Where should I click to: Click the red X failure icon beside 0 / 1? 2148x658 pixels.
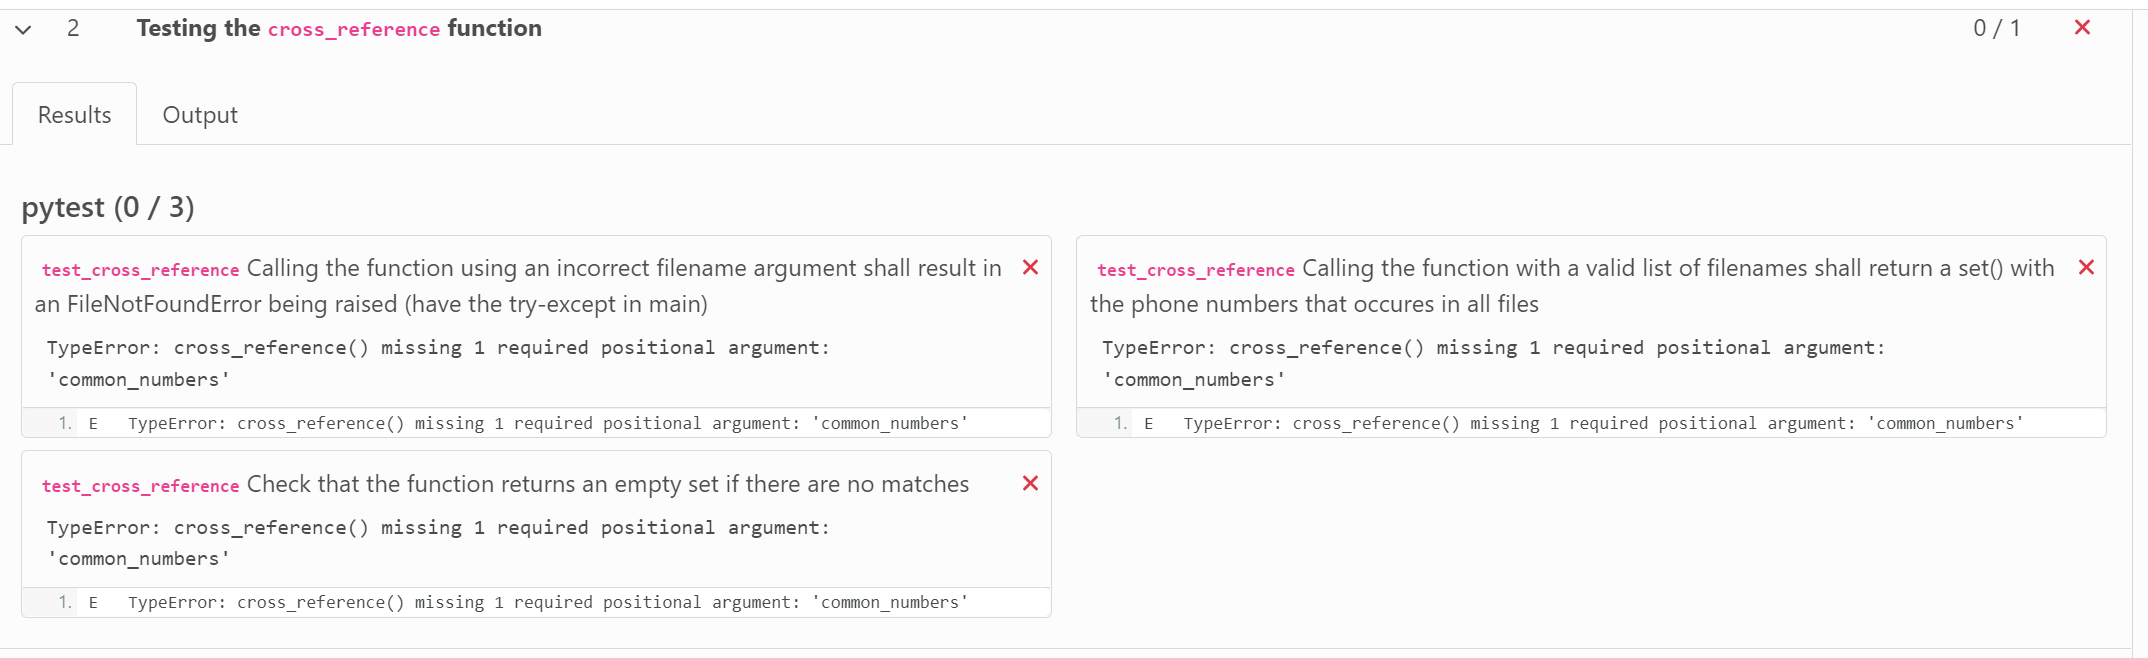(x=2082, y=28)
